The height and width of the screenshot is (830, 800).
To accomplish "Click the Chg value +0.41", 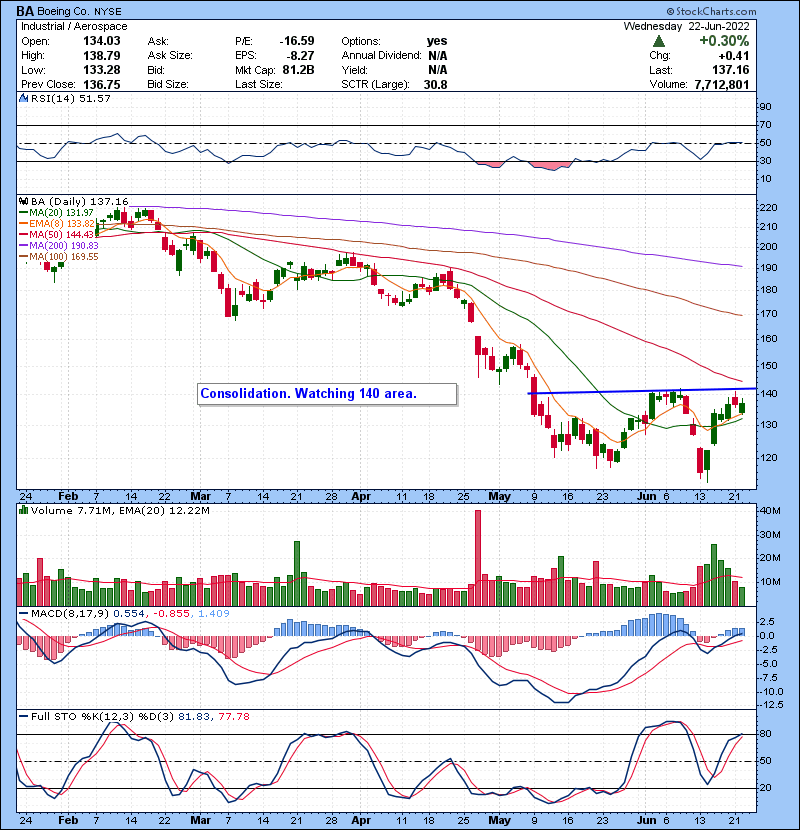I will [733, 56].
